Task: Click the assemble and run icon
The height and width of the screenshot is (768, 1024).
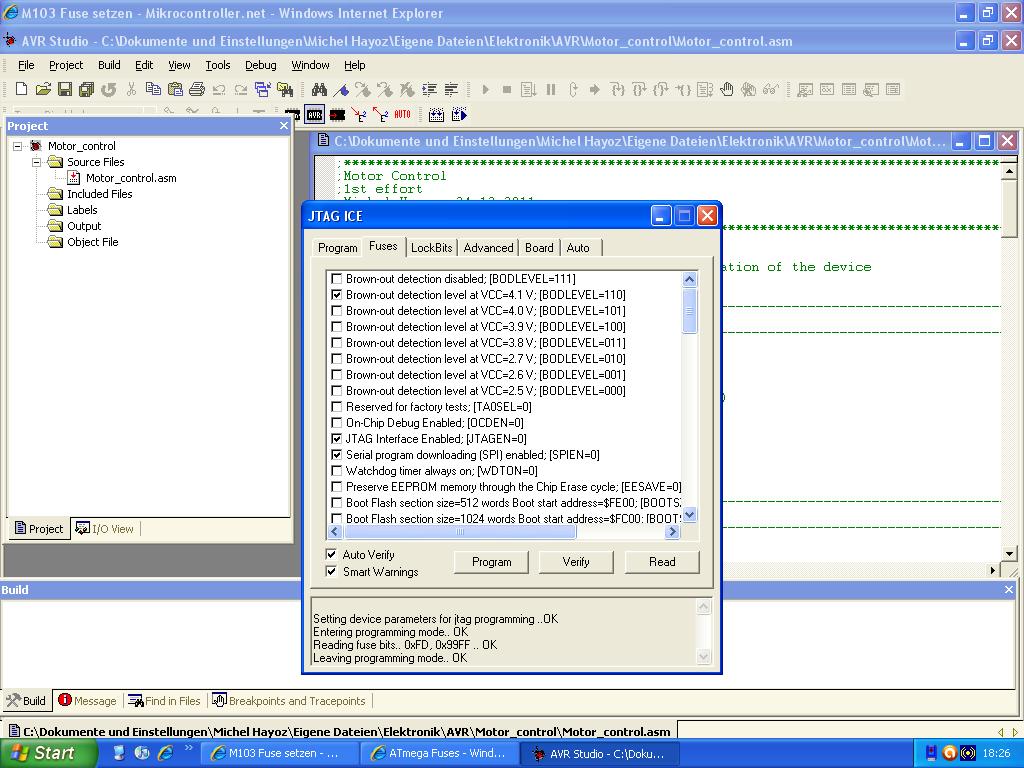Action: (459, 115)
